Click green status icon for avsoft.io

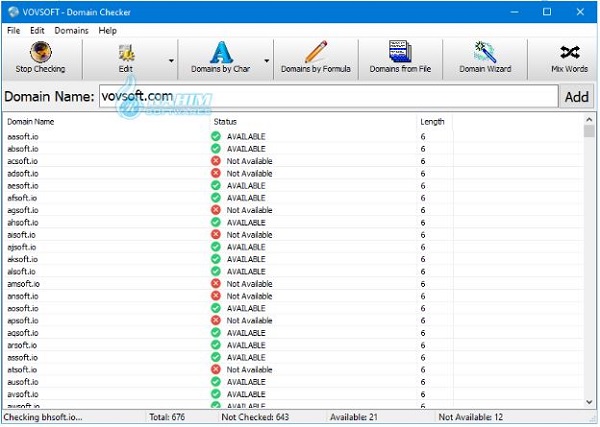pyautogui.click(x=216, y=394)
